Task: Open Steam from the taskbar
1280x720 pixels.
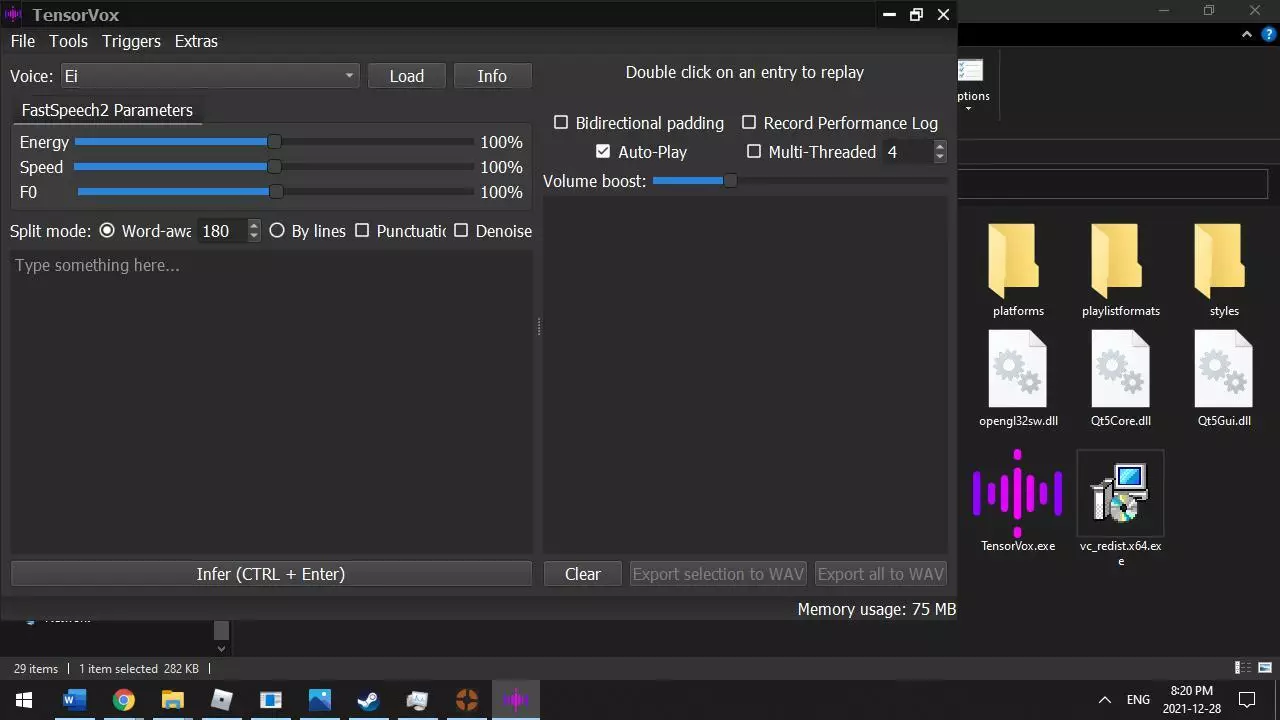Action: (368, 700)
